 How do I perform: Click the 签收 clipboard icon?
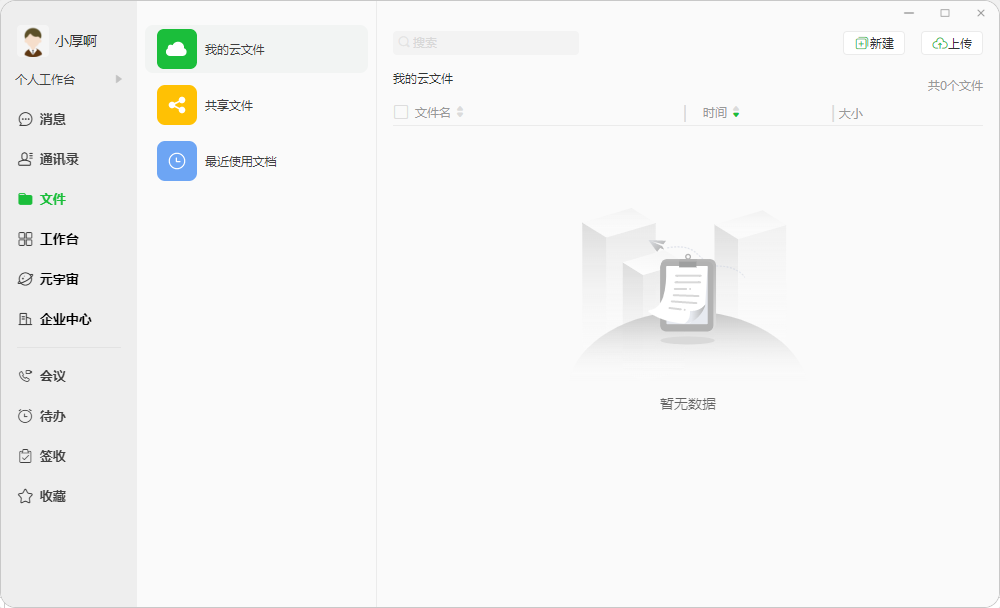click(x=25, y=456)
